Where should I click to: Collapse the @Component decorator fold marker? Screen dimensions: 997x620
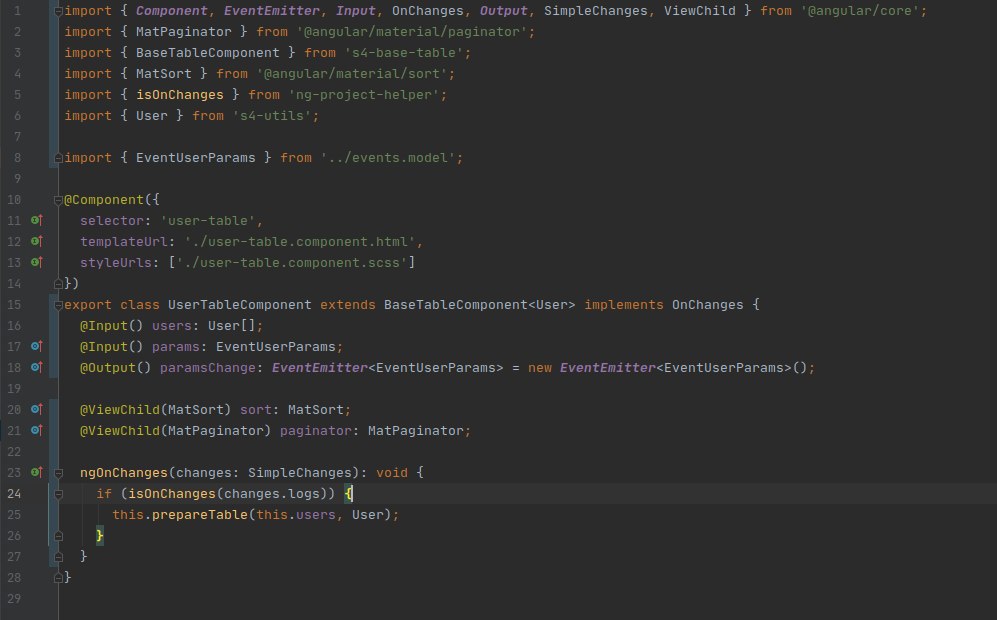coord(58,200)
